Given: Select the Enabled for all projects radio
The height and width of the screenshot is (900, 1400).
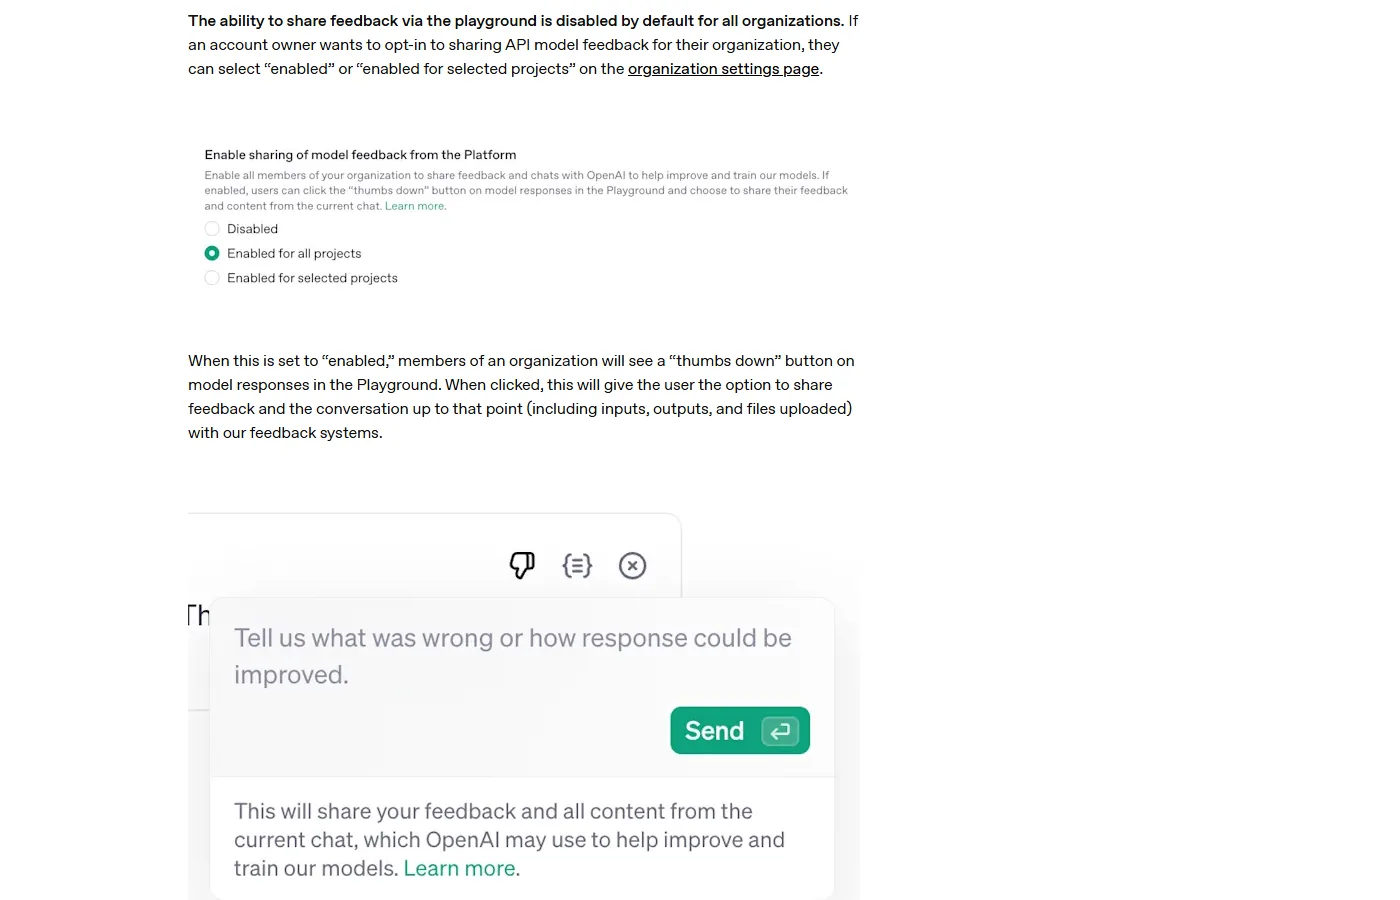Looking at the screenshot, I should click(212, 253).
